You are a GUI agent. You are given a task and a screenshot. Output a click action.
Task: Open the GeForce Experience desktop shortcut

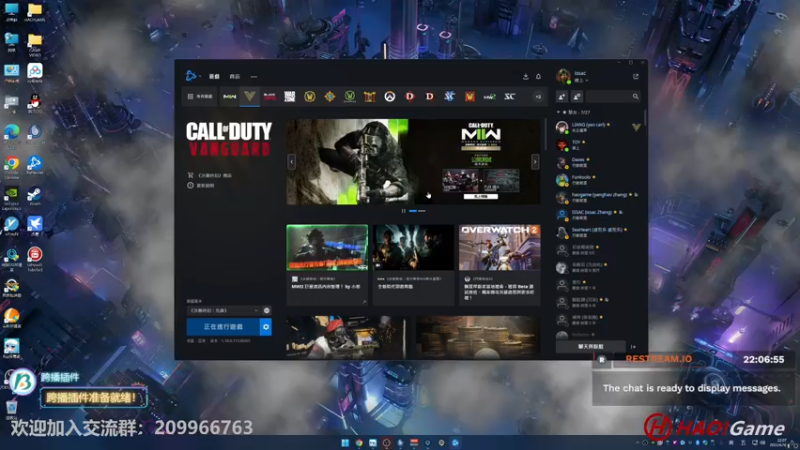pyautogui.click(x=11, y=198)
